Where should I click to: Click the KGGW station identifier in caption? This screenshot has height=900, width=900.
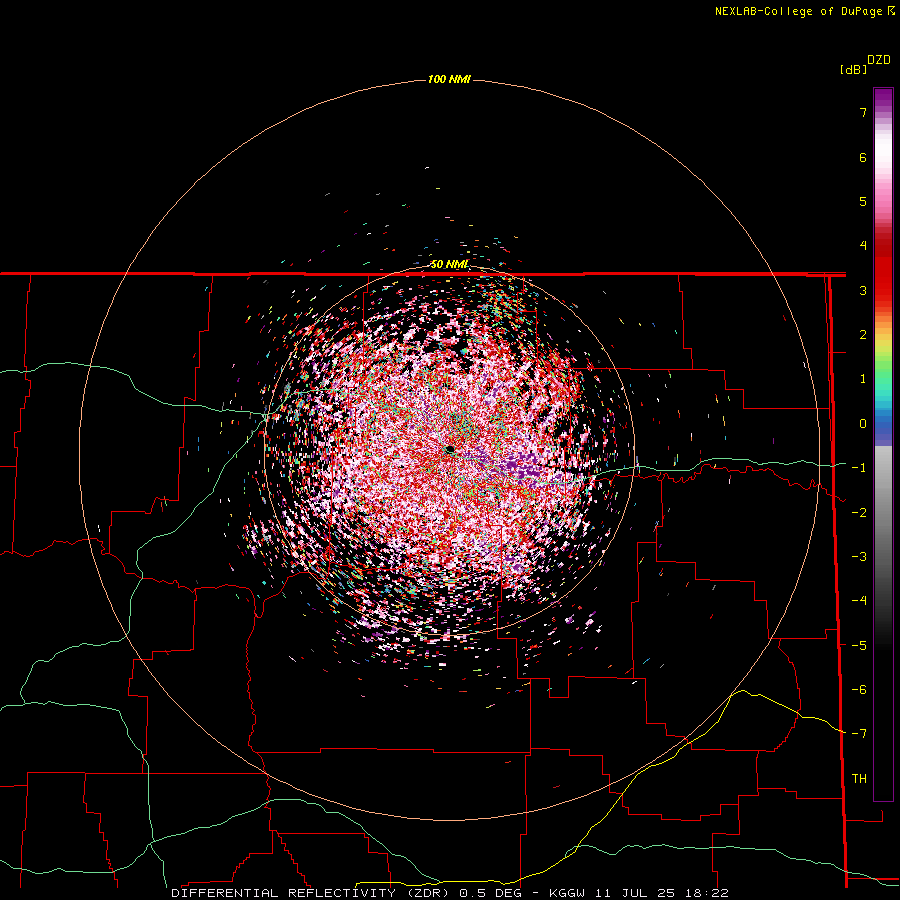click(568, 893)
